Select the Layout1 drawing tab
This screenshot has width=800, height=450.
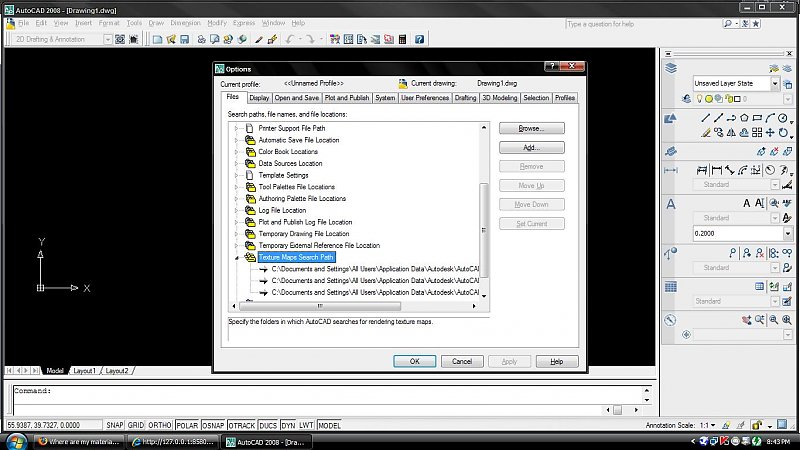click(x=85, y=371)
